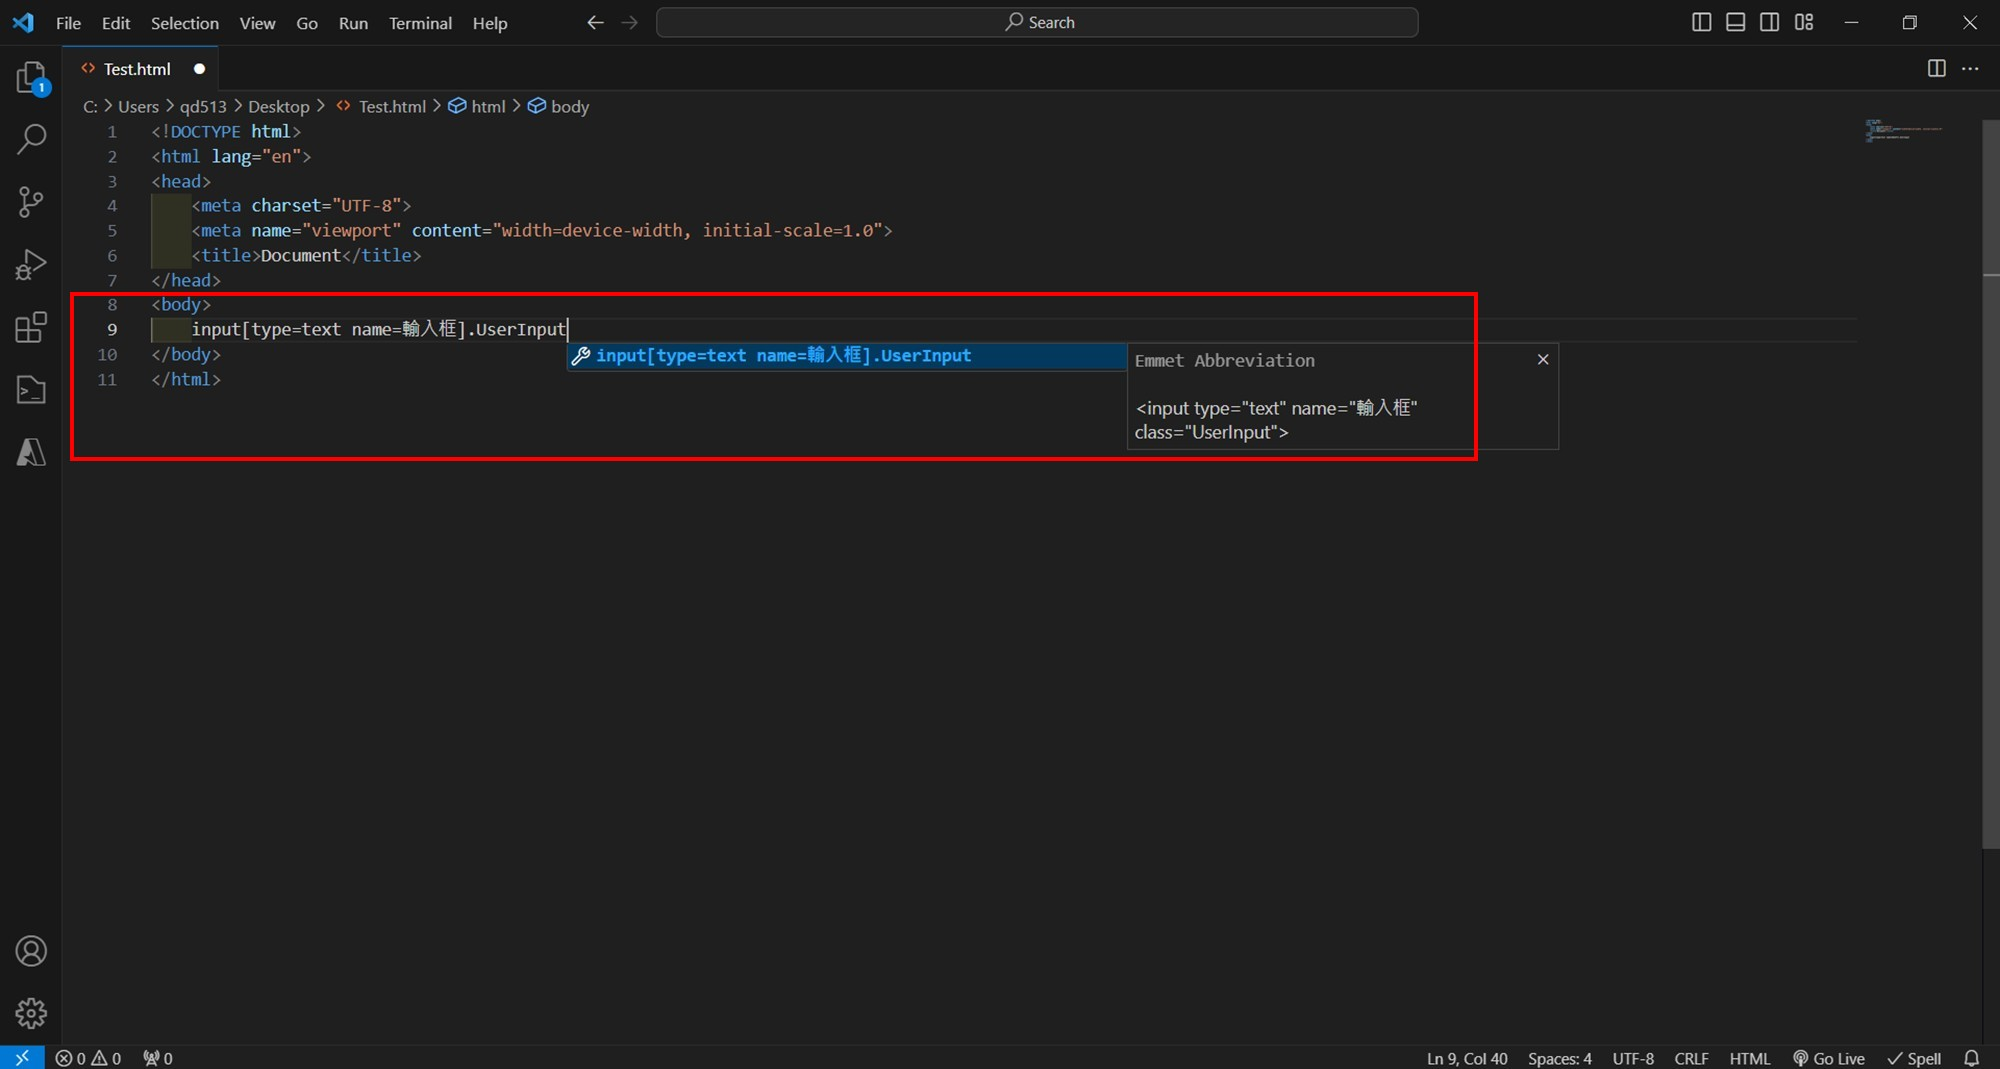Open the View menu
The width and height of the screenshot is (2000, 1069).
(x=257, y=22)
